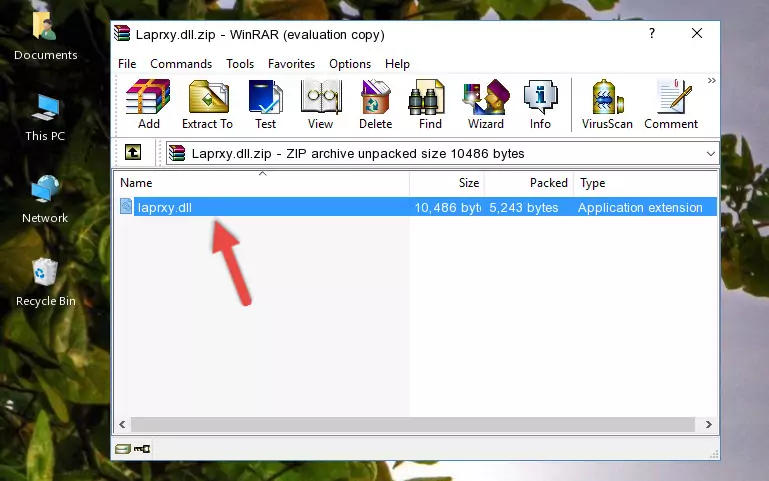Viewport: 769px width, 481px height.
Task: Click the key password icon in status bar
Action: 142,449
